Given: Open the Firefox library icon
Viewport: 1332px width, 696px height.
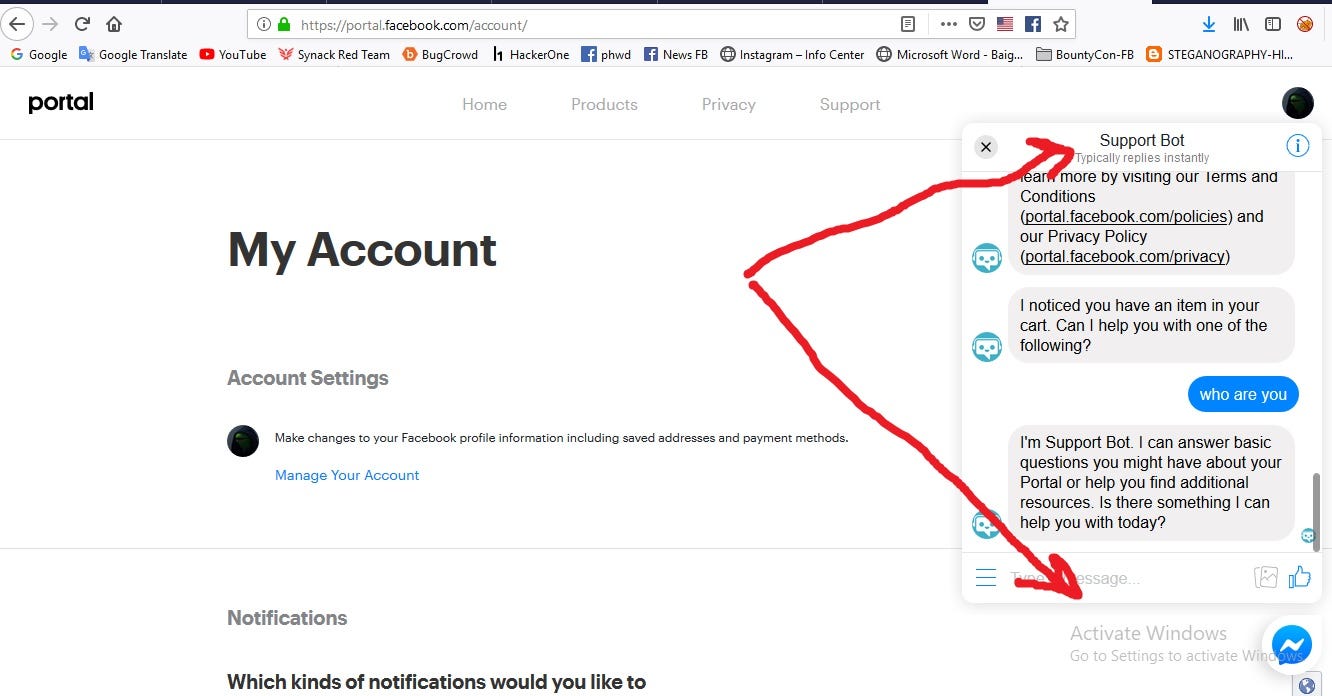Looking at the screenshot, I should tap(1241, 24).
